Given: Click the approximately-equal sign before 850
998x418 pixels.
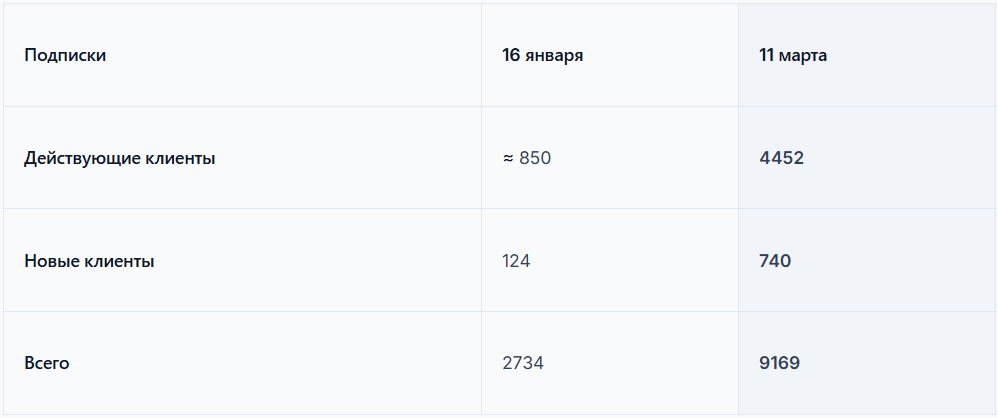Looking at the screenshot, I should (x=508, y=158).
